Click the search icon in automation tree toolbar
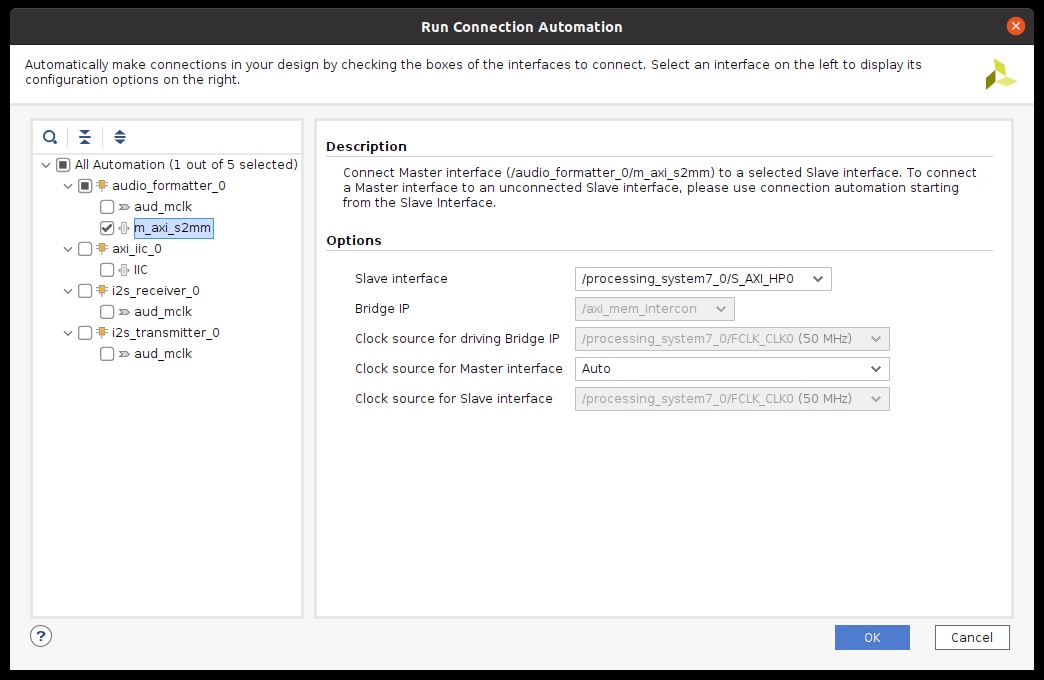The height and width of the screenshot is (680, 1044). tap(50, 137)
